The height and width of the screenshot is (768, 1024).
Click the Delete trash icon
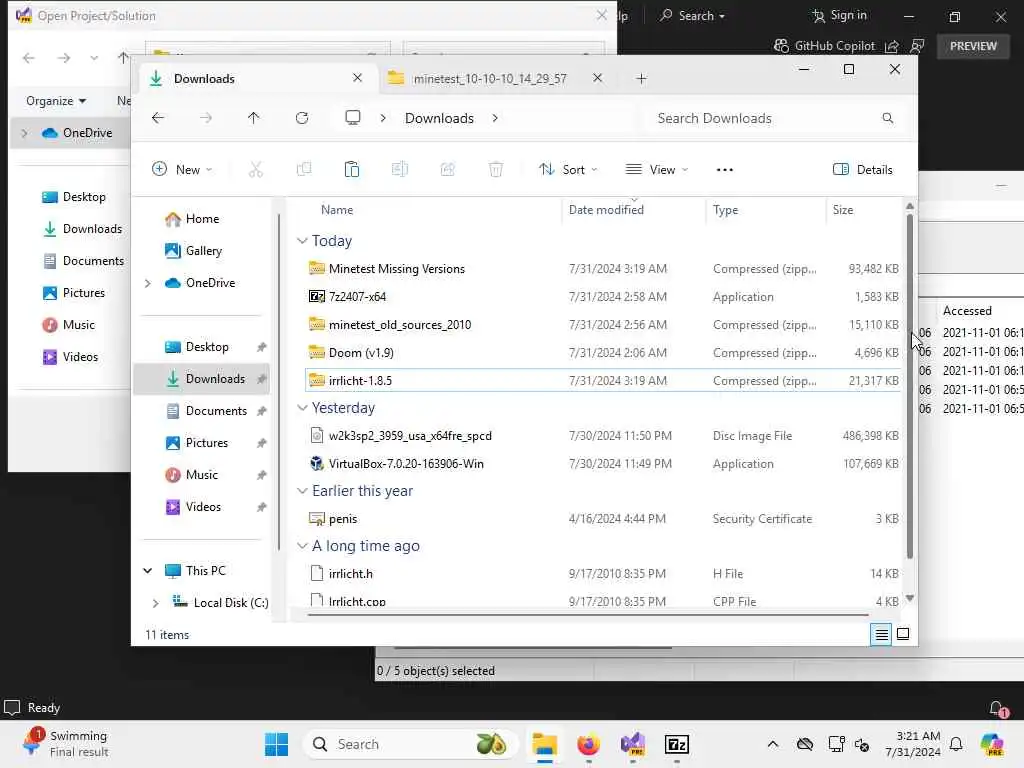(x=496, y=170)
